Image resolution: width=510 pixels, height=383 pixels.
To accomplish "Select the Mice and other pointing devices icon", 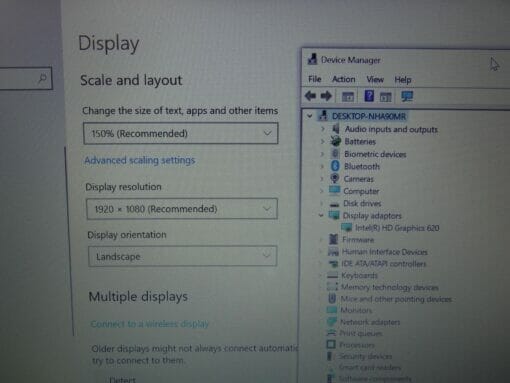I will coord(332,298).
